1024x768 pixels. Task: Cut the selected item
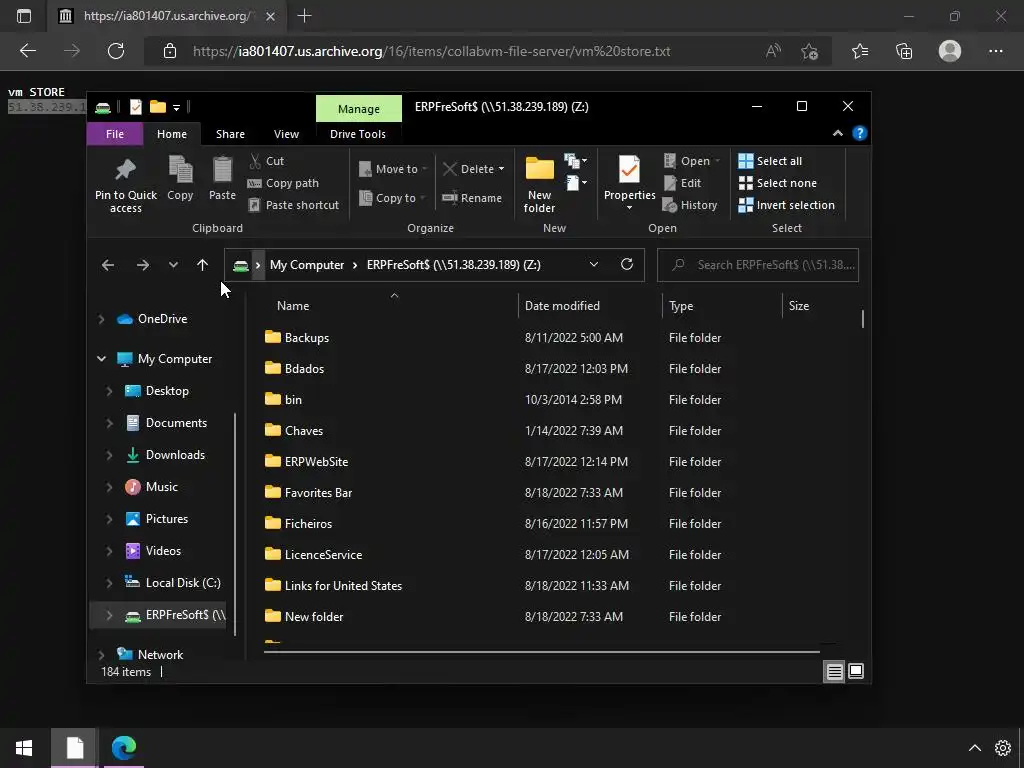coord(266,161)
